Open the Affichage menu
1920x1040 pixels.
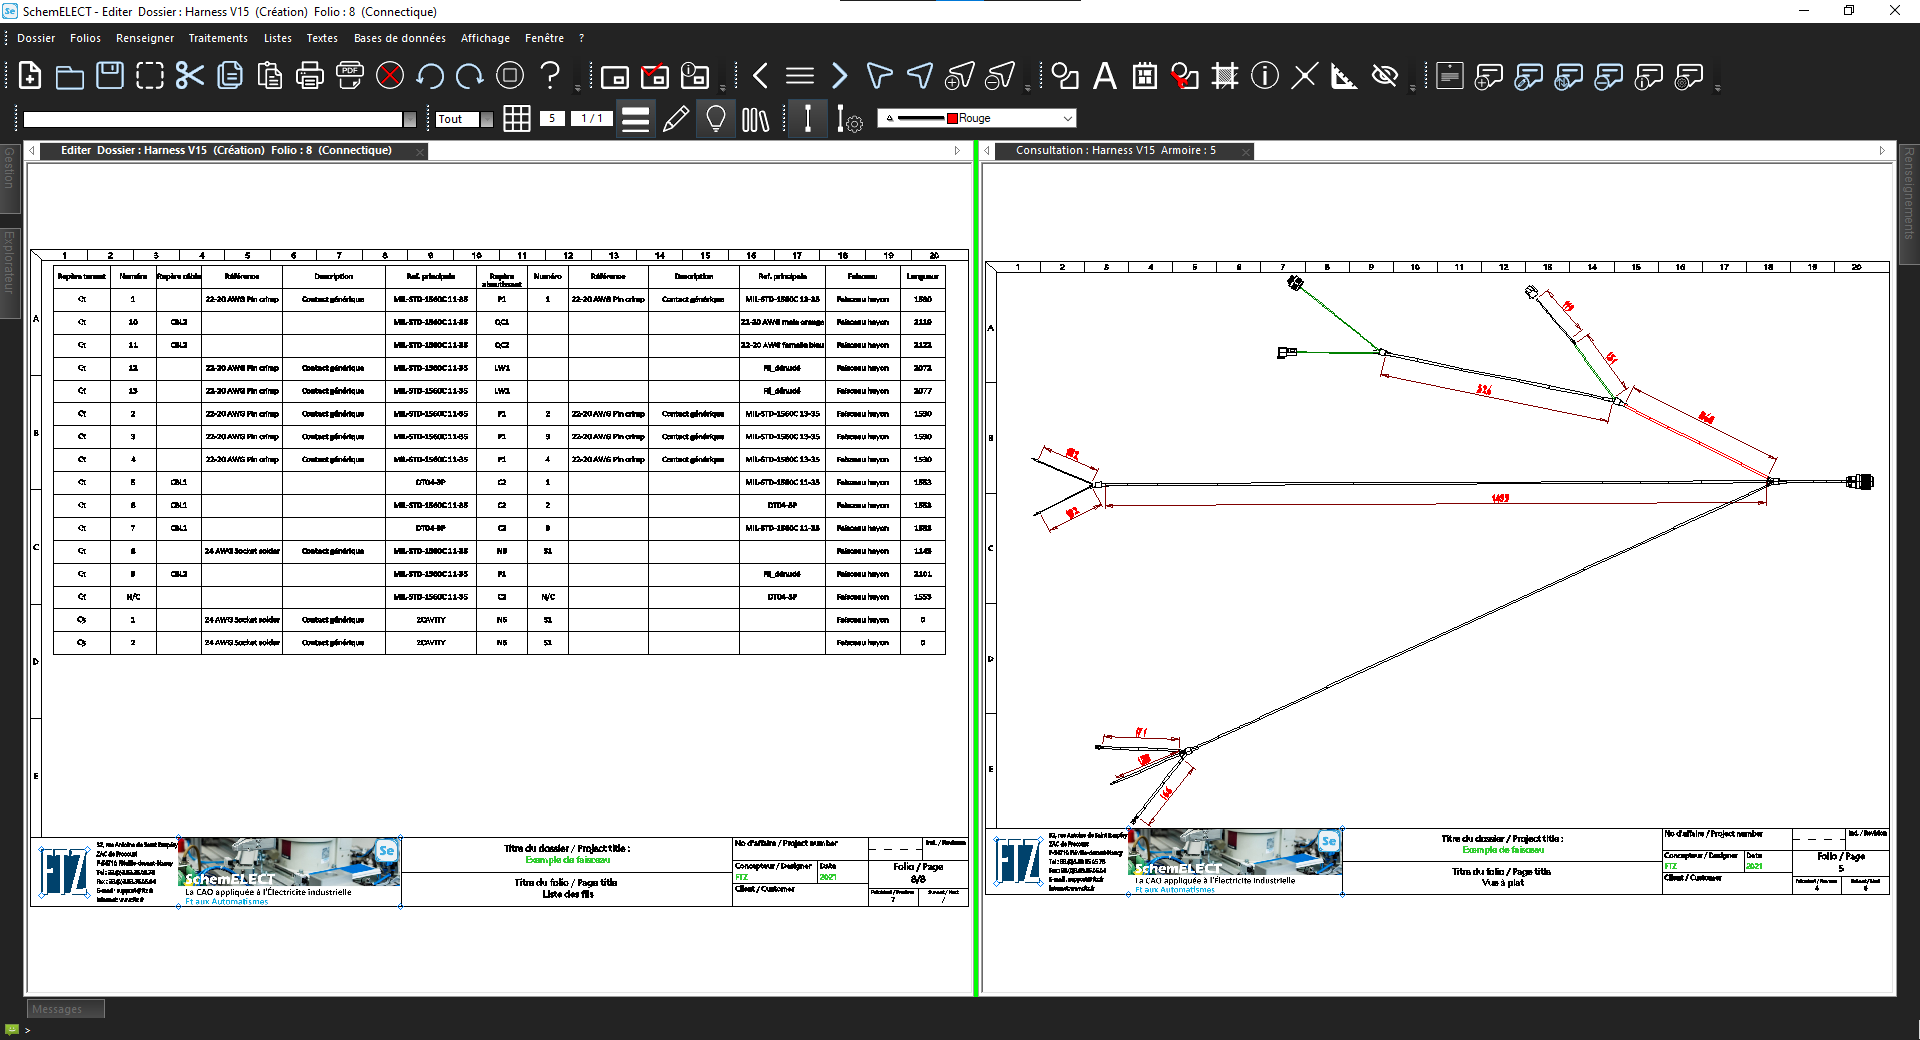coord(485,38)
